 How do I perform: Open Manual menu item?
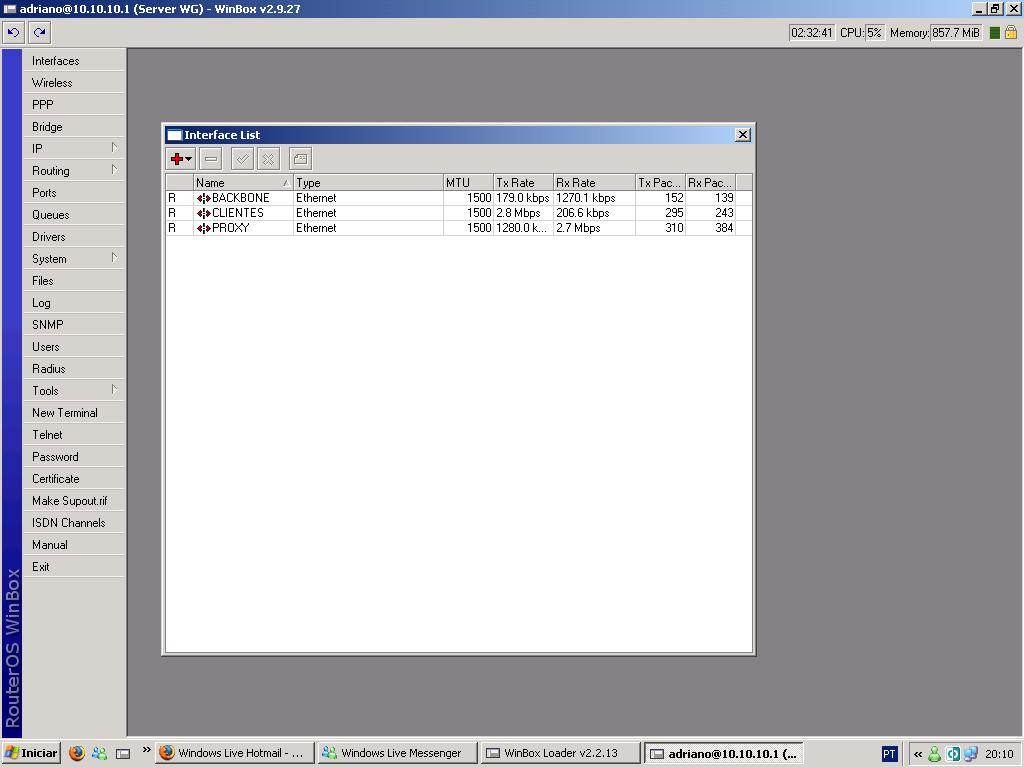[x=74, y=545]
